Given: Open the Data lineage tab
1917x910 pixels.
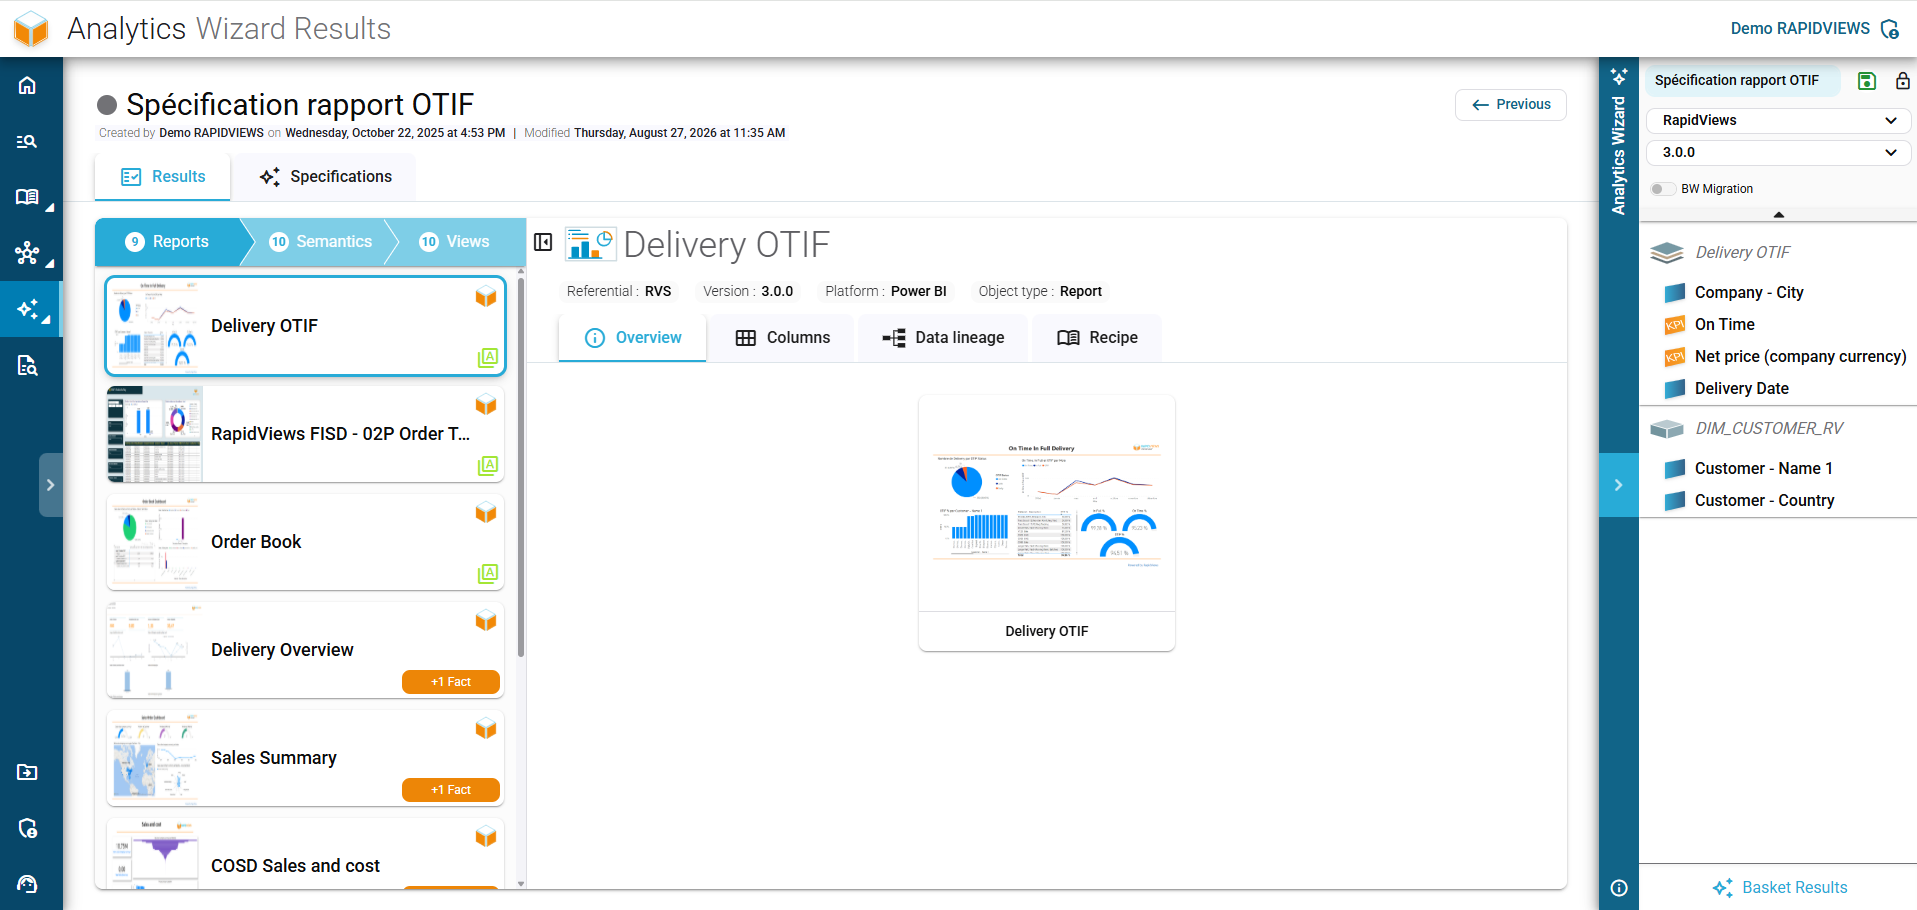Looking at the screenshot, I should point(943,338).
